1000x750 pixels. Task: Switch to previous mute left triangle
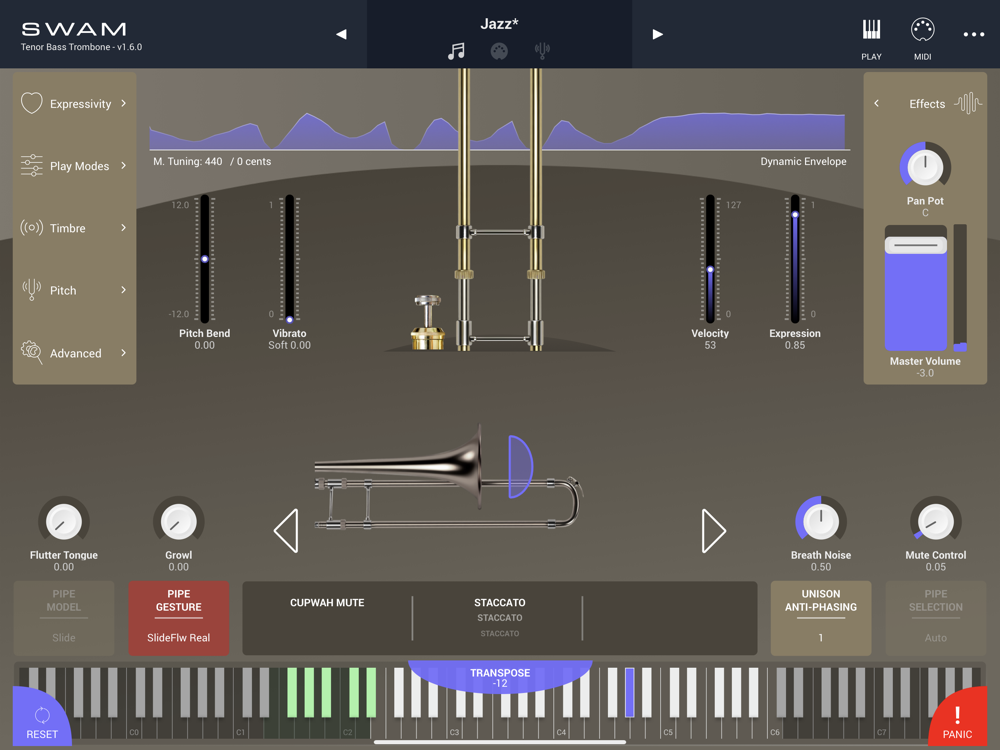[x=286, y=531]
